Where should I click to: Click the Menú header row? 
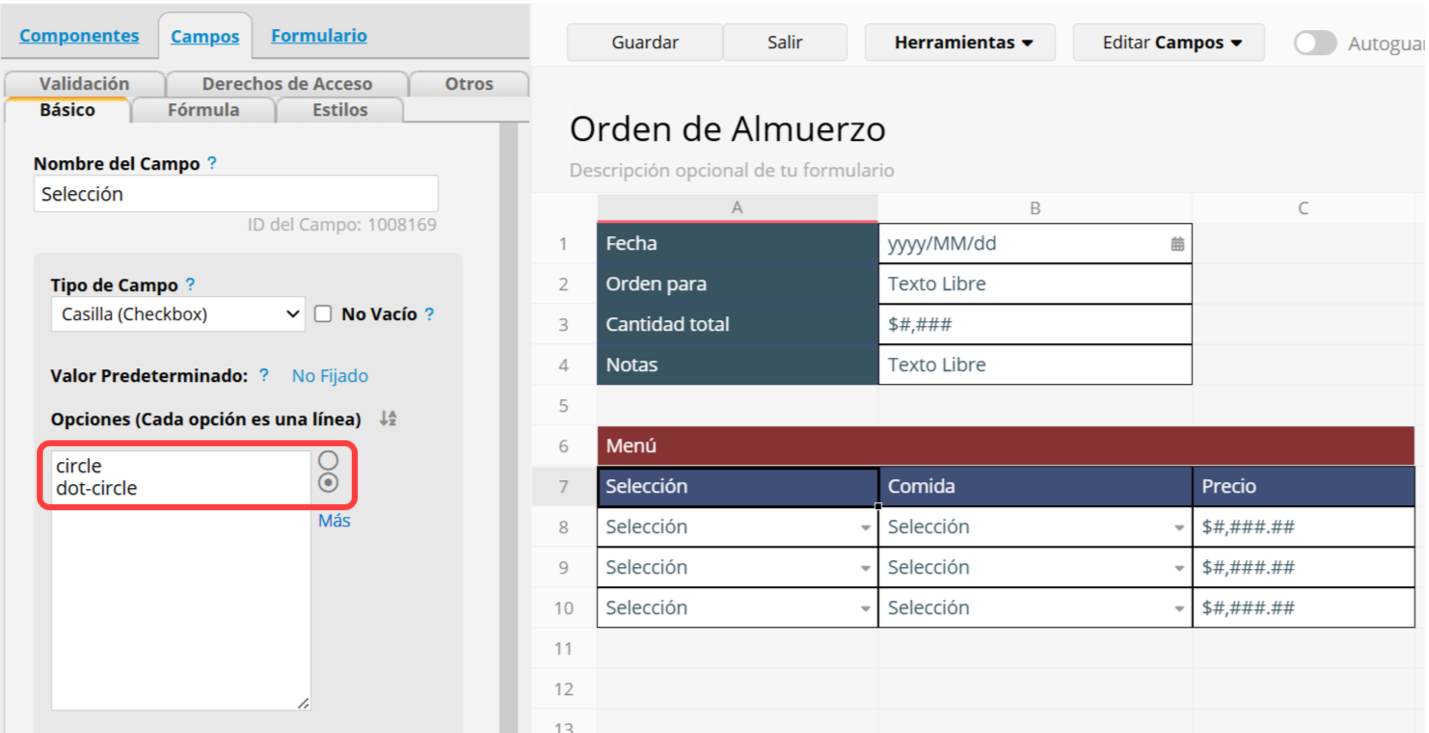1006,446
